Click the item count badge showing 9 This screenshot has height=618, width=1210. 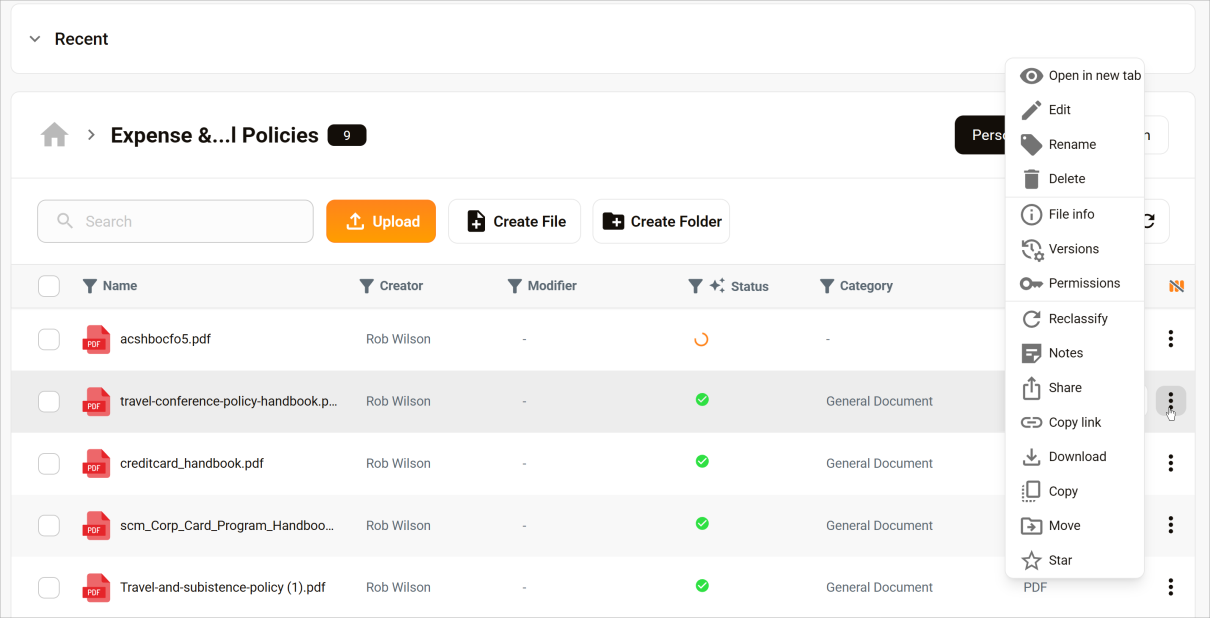pyautogui.click(x=347, y=135)
